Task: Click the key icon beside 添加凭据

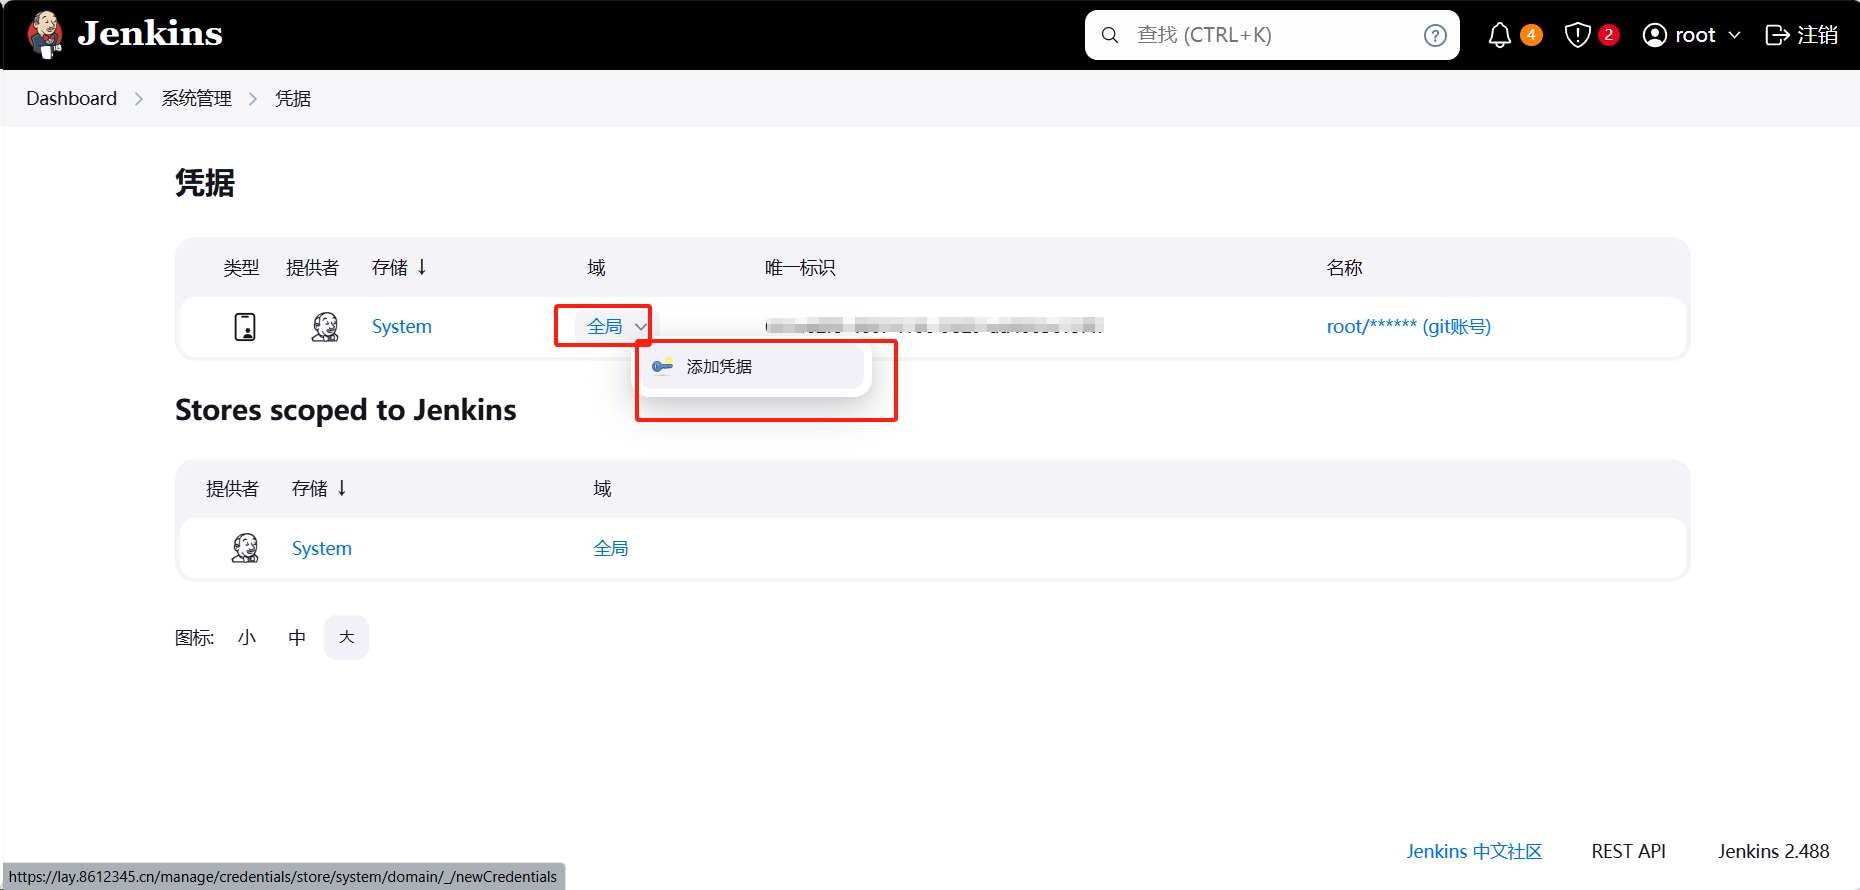Action: 662,366
